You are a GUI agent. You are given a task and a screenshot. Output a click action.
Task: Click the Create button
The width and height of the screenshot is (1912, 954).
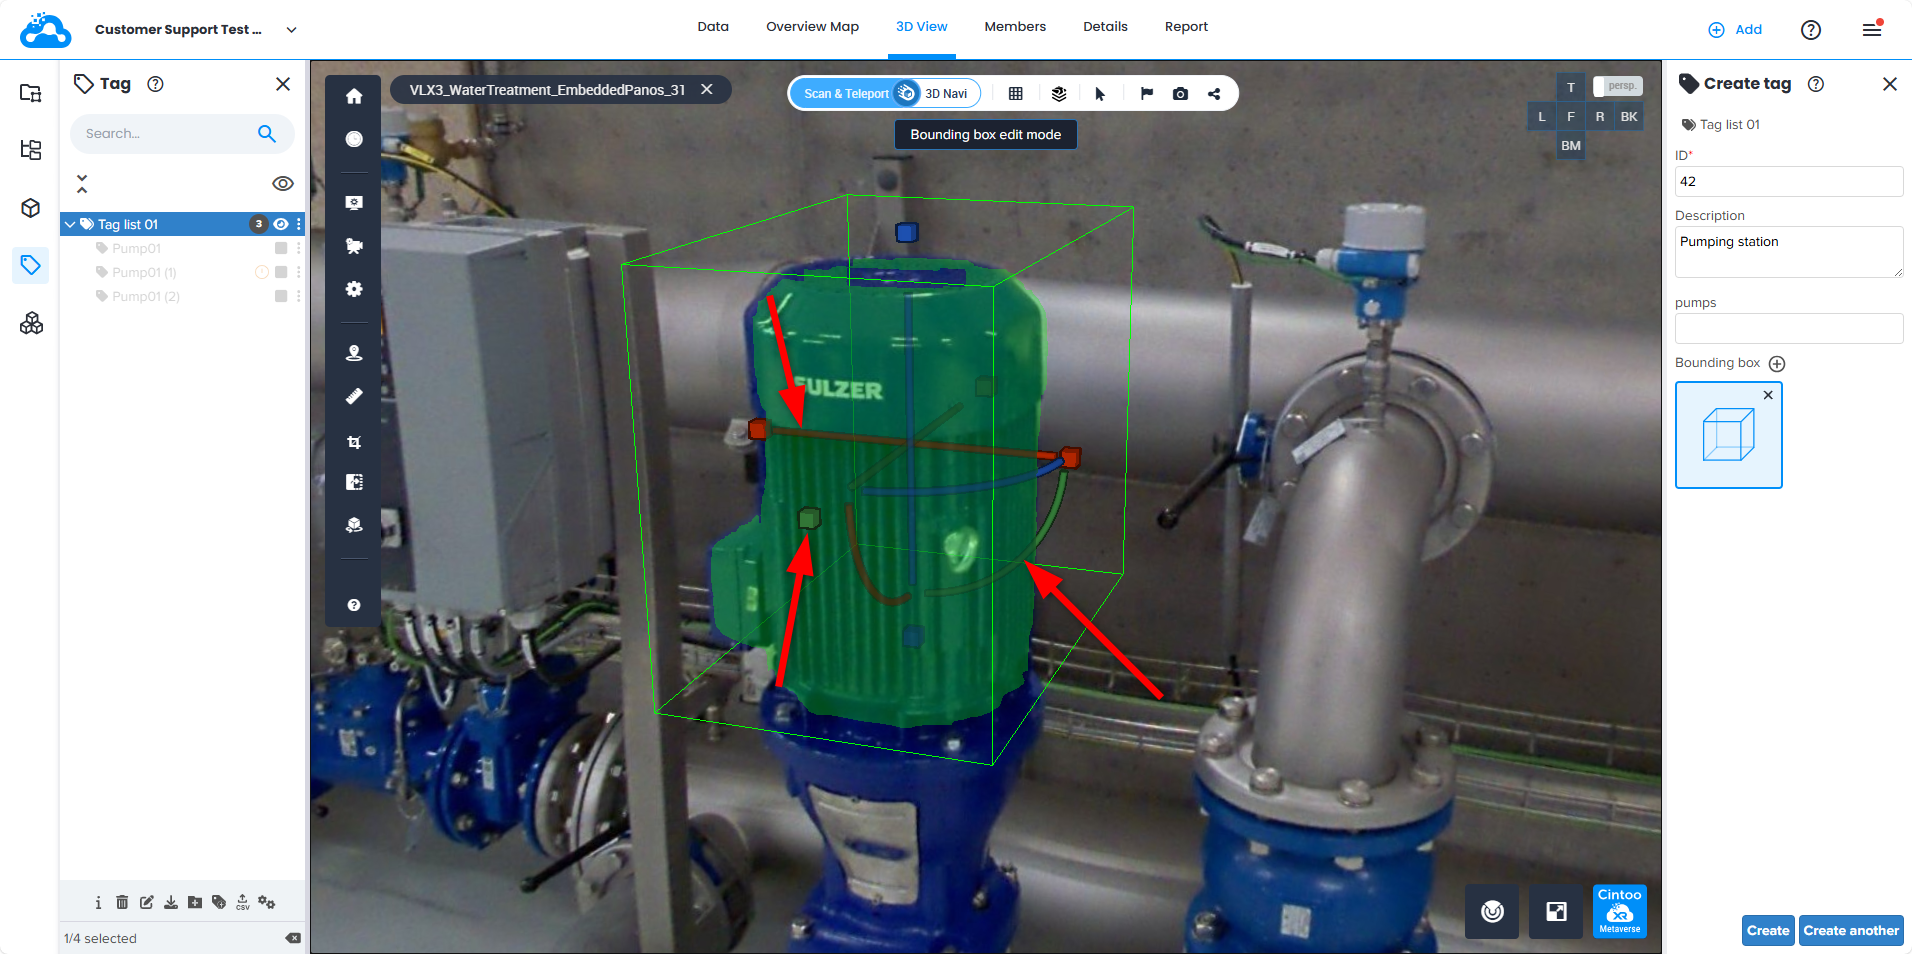pyautogui.click(x=1768, y=930)
